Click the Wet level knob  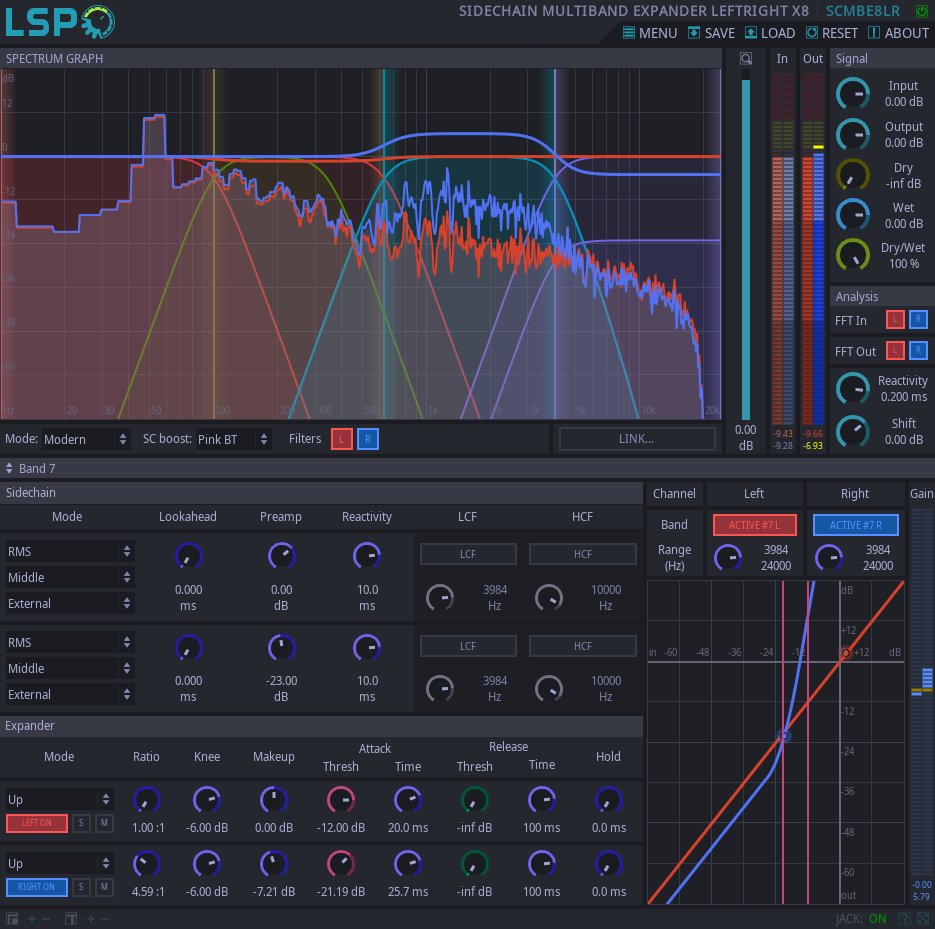click(853, 215)
